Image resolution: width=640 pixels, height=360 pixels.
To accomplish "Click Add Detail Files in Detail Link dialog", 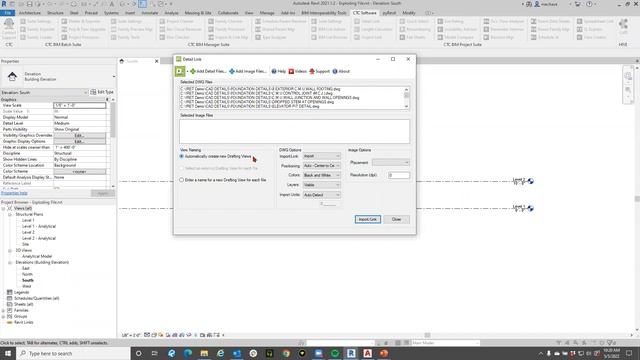I will pos(208,71).
